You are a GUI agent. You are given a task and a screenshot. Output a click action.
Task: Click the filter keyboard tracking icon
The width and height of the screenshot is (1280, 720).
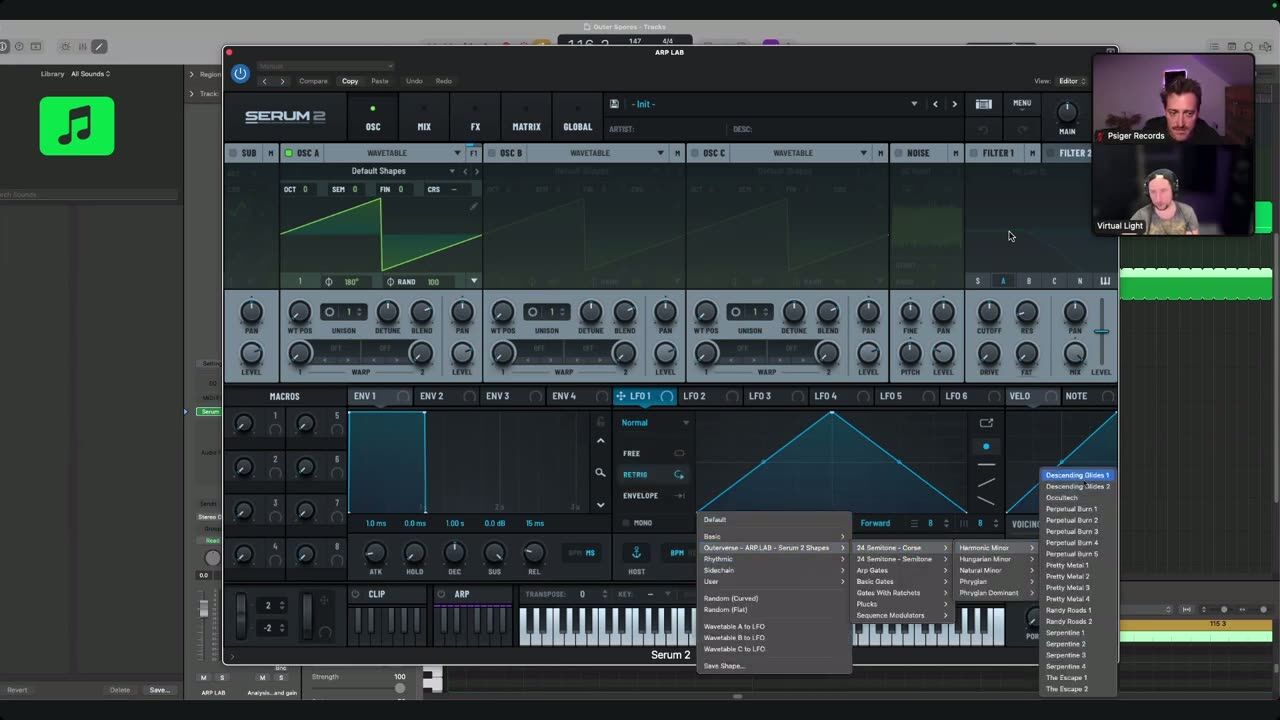pos(1105,281)
